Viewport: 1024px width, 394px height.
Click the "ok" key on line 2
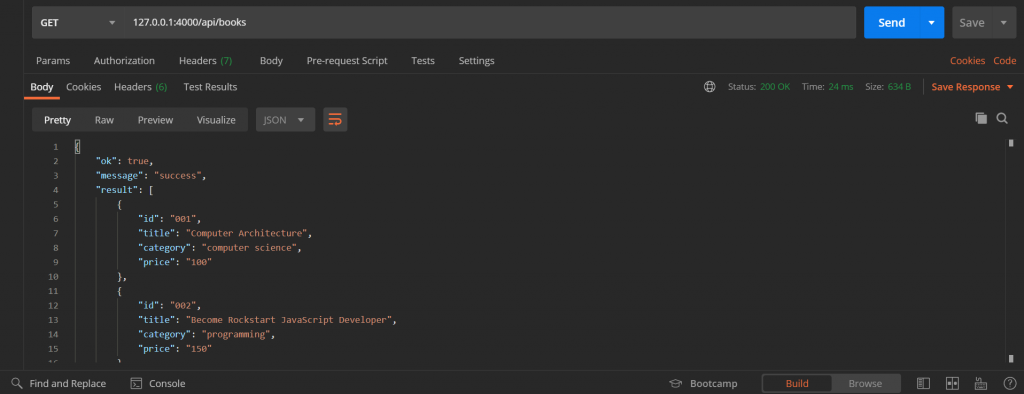click(x=106, y=161)
